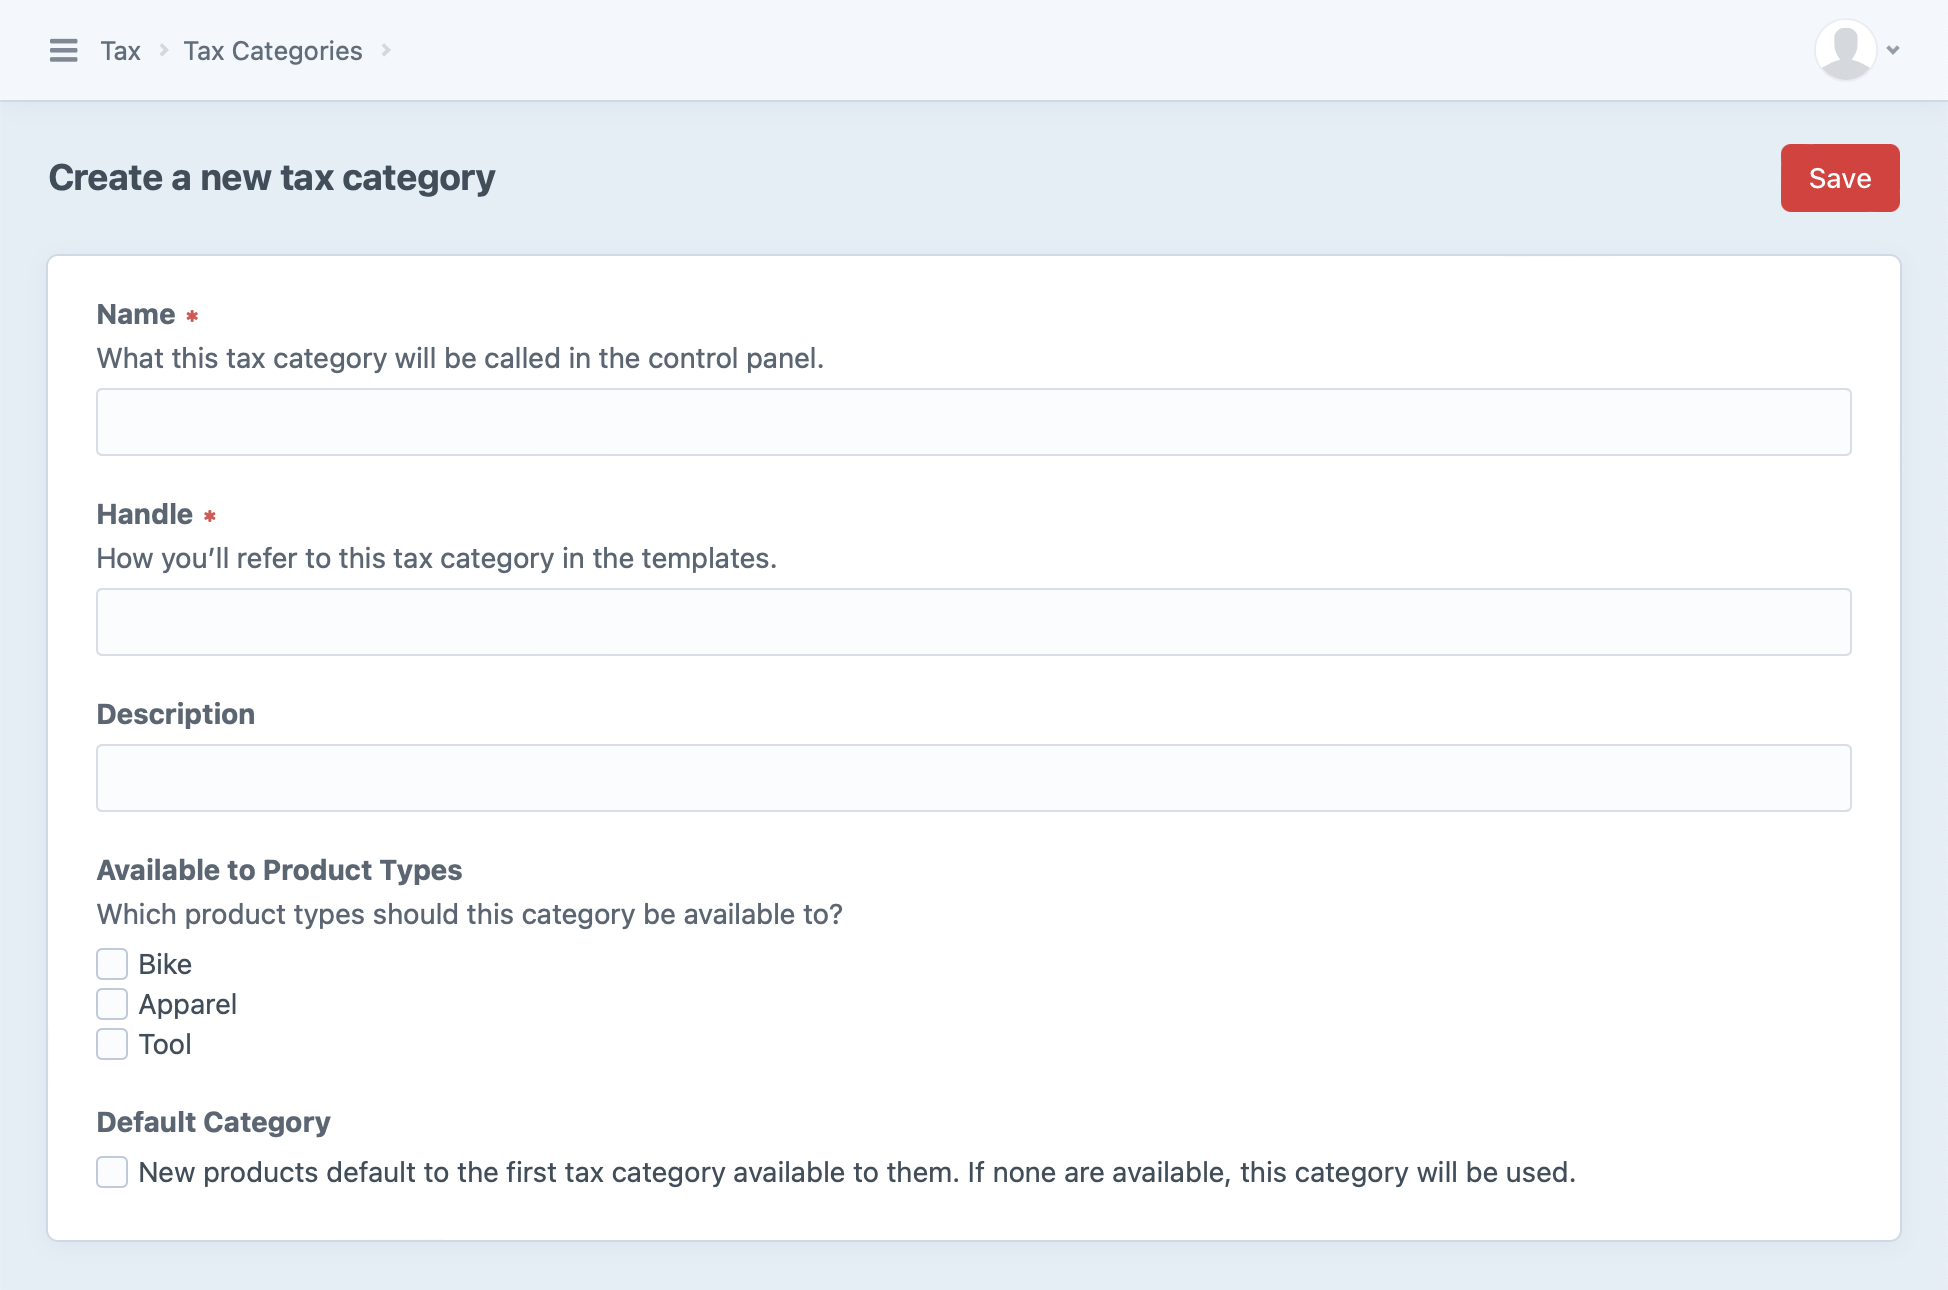Enable the Default Category checkbox
The width and height of the screenshot is (1948, 1290).
click(x=111, y=1172)
